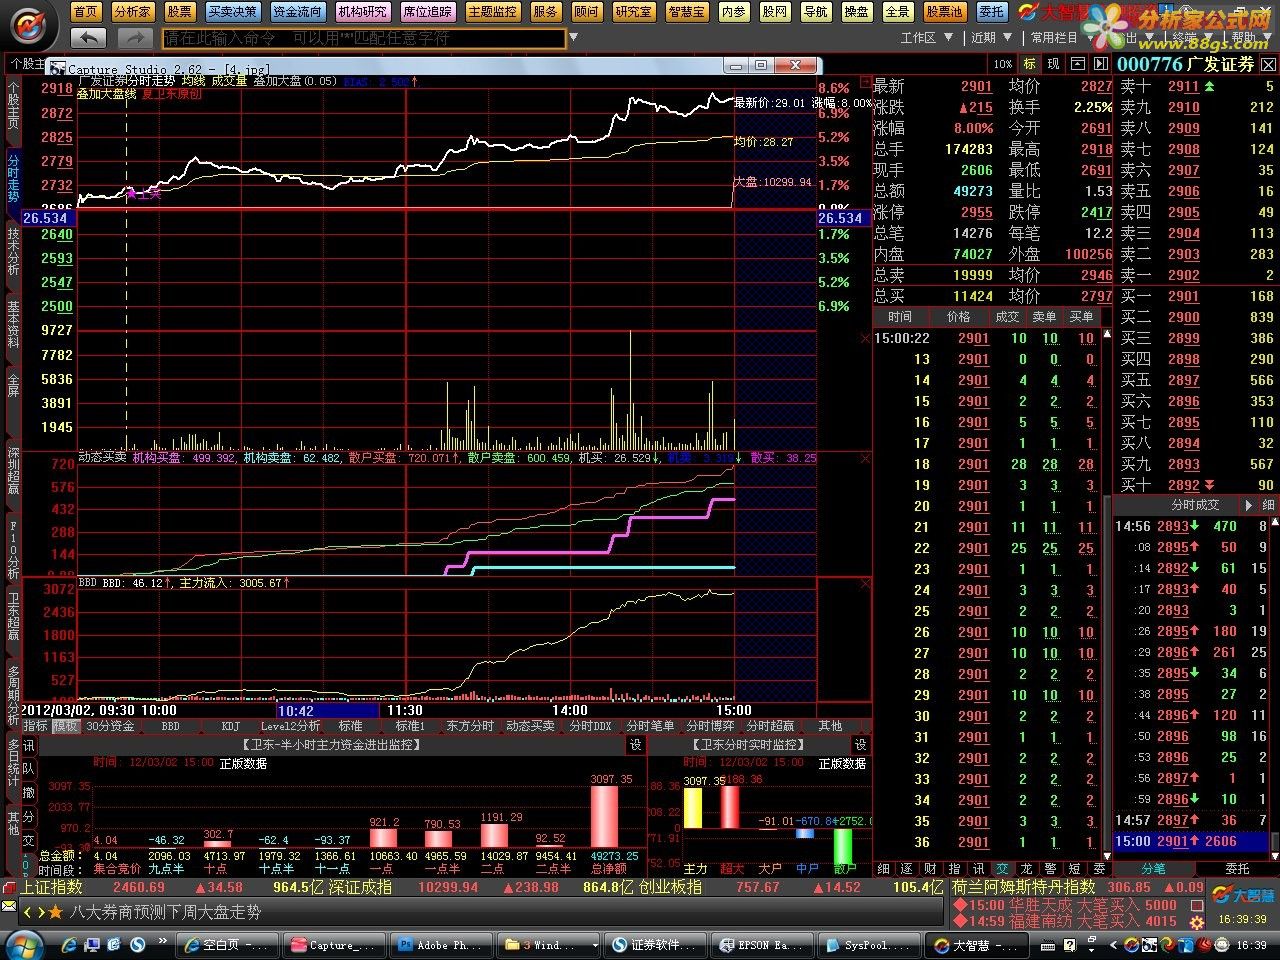Select the KDJ indicator tab
The width and height of the screenshot is (1280, 960).
coord(230,726)
